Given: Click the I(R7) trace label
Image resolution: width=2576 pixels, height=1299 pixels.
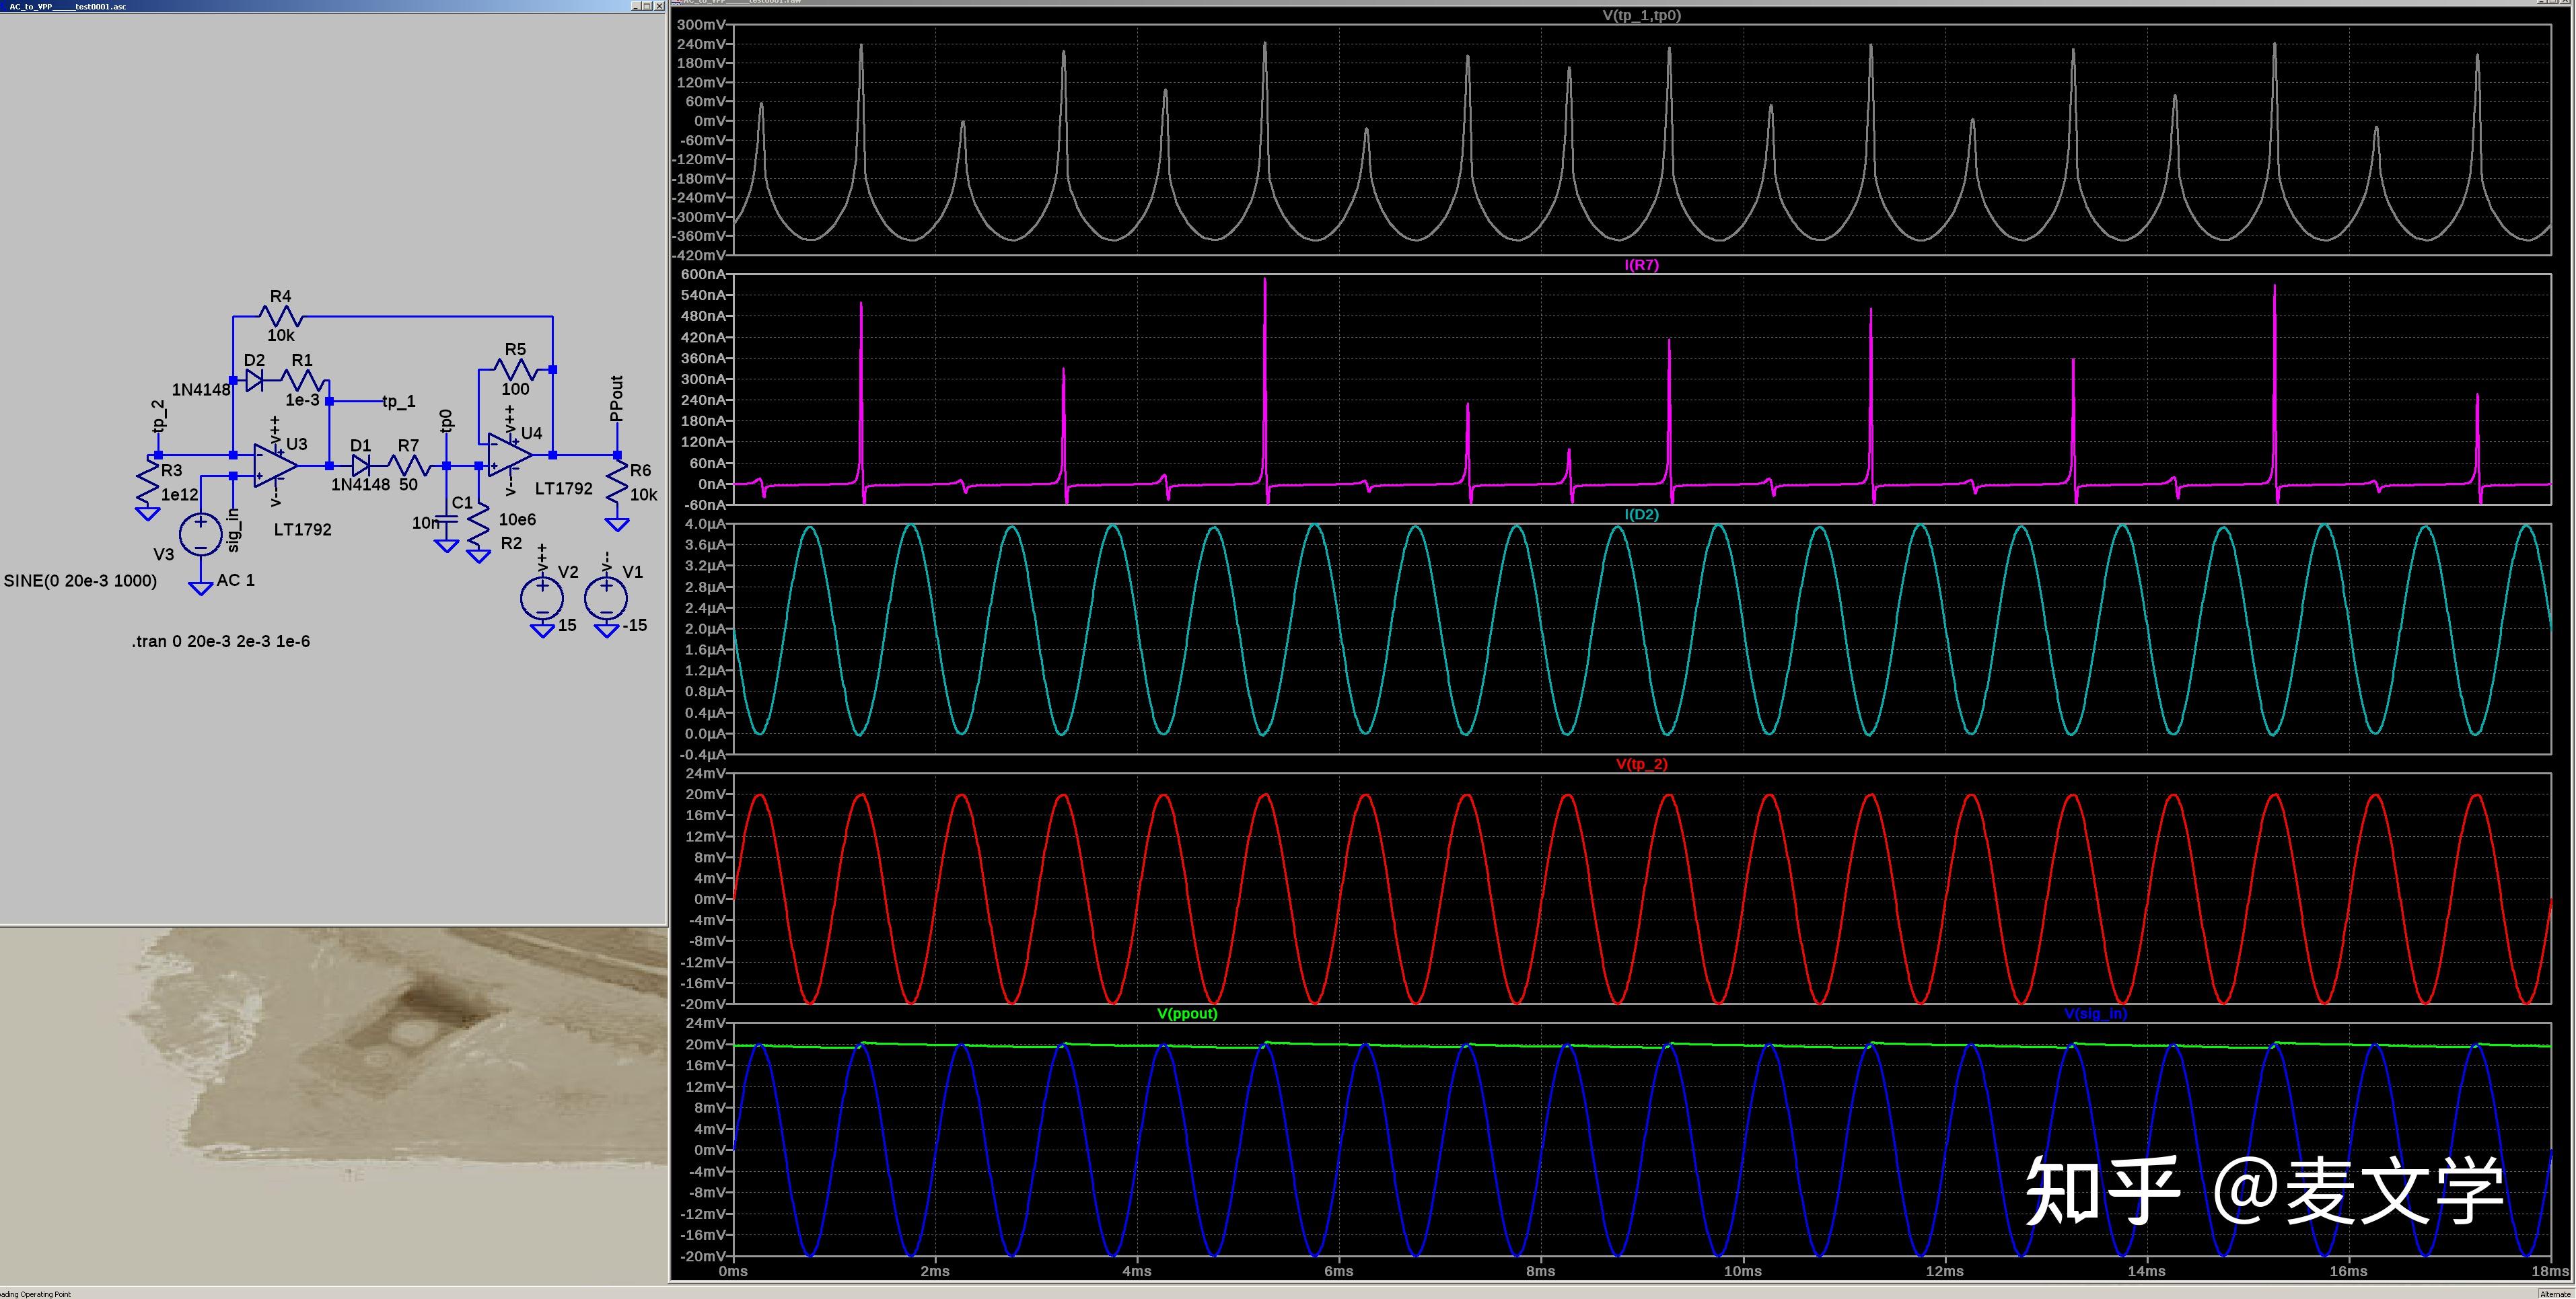Looking at the screenshot, I should (1641, 265).
